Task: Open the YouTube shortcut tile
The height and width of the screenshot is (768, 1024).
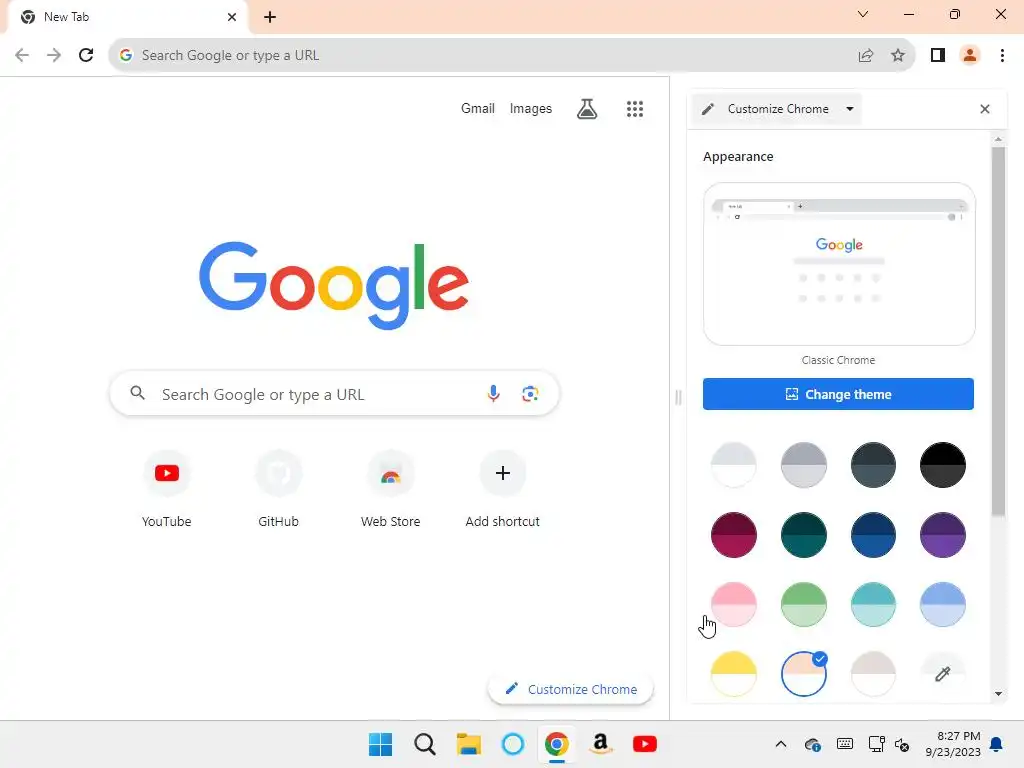Action: coord(167,488)
